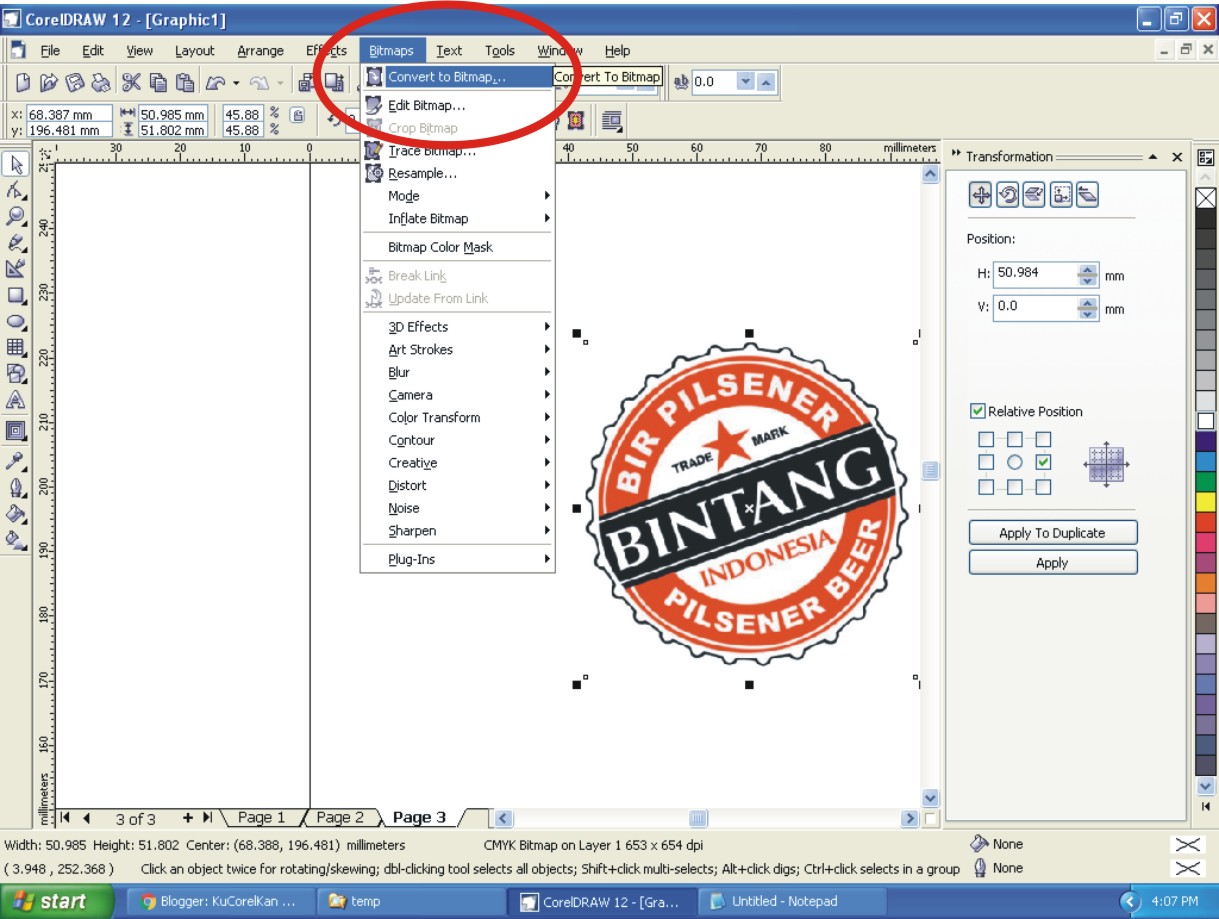Click the Cut scissors icon
Image resolution: width=1219 pixels, height=919 pixels.
click(131, 83)
